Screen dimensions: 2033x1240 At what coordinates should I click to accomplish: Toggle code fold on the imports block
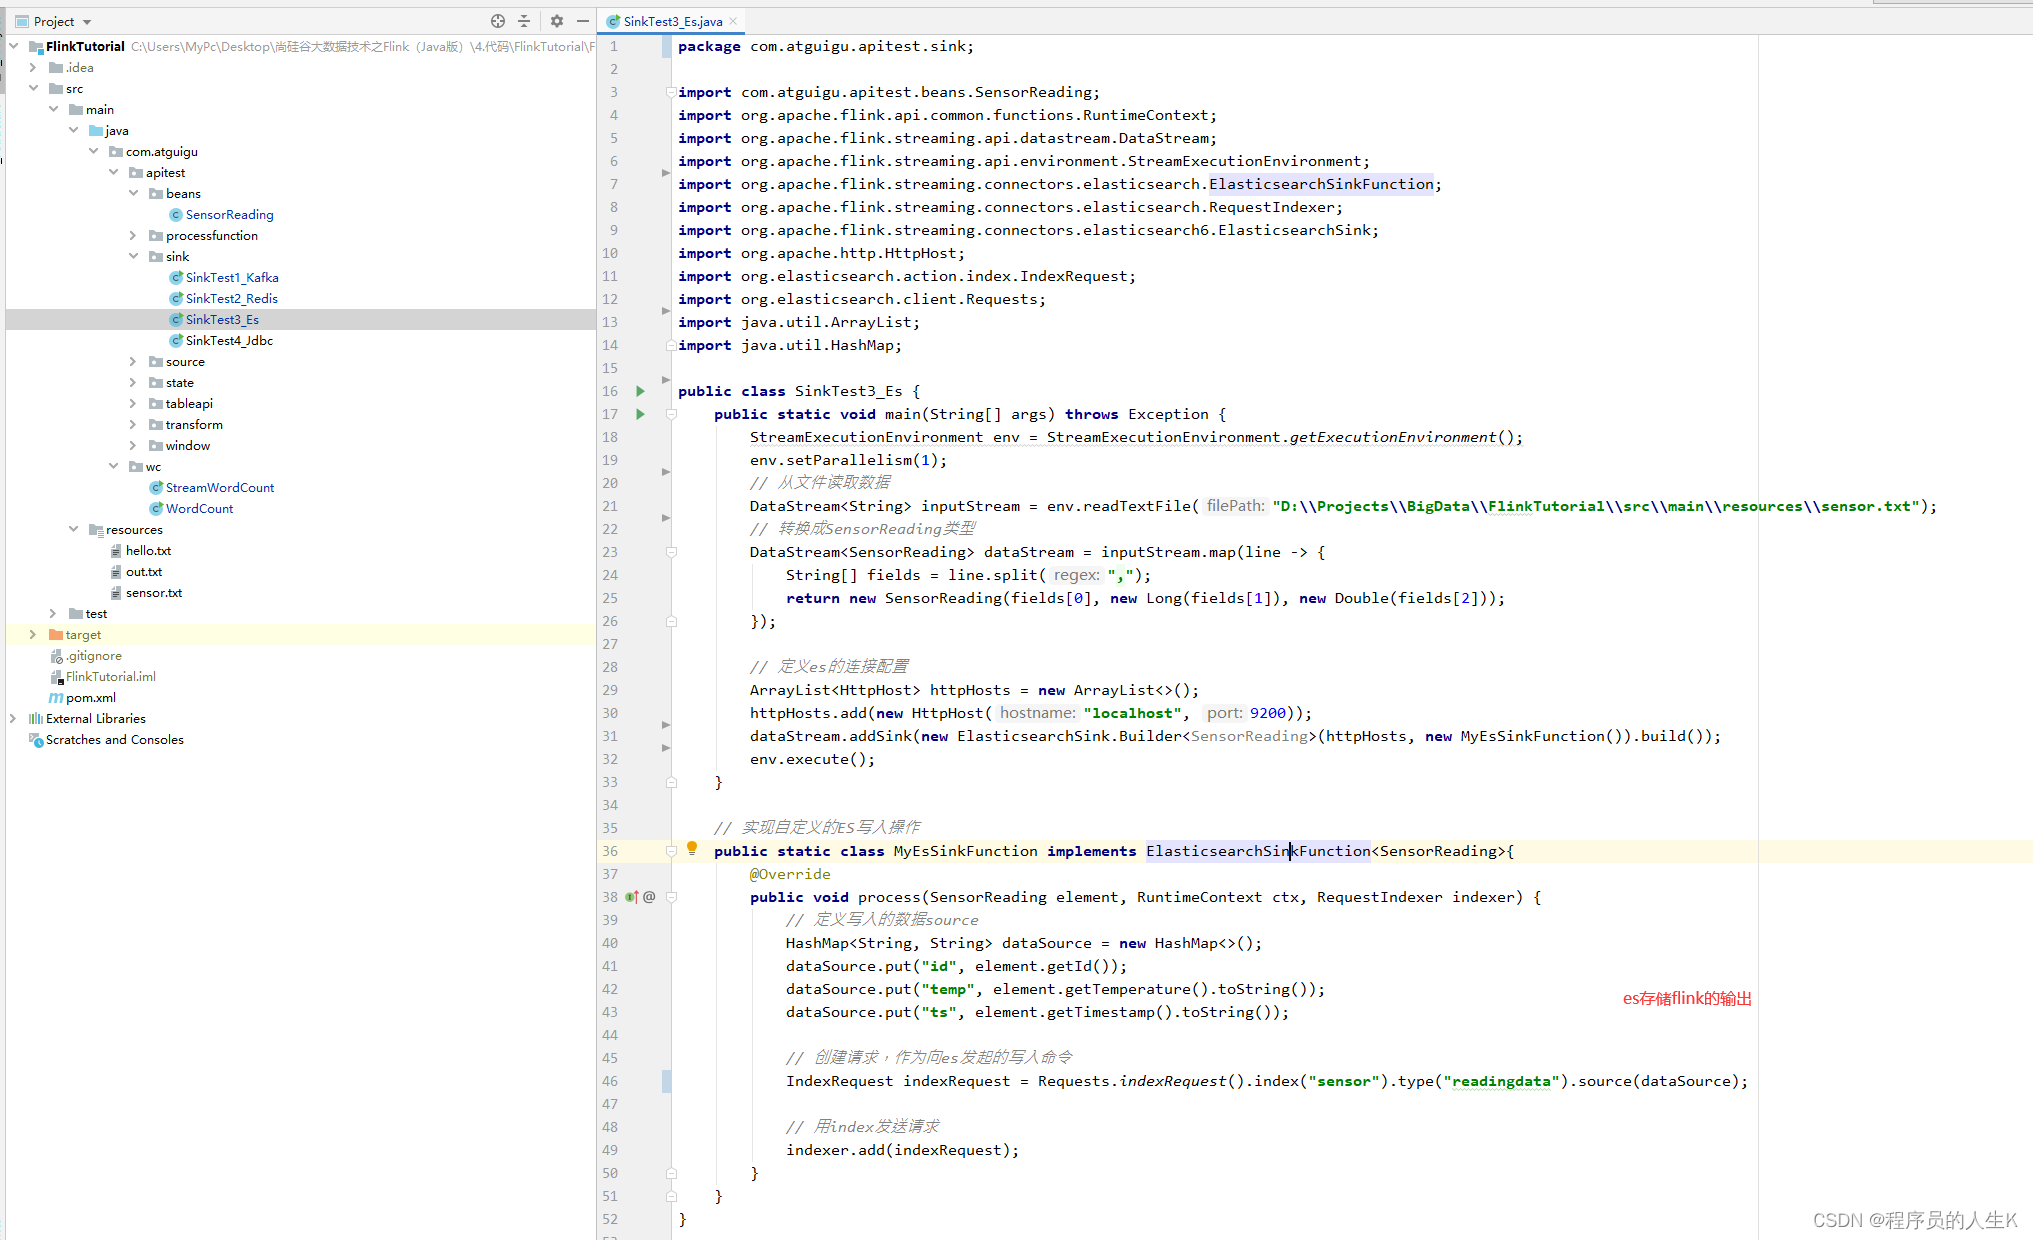(x=671, y=92)
